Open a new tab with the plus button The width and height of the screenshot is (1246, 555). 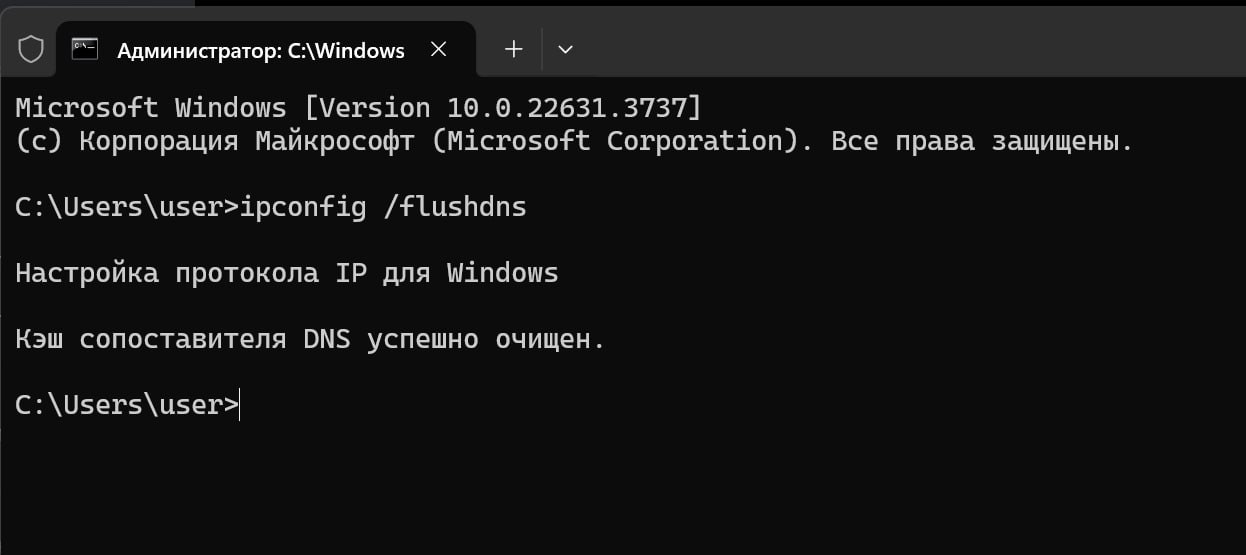coord(513,49)
